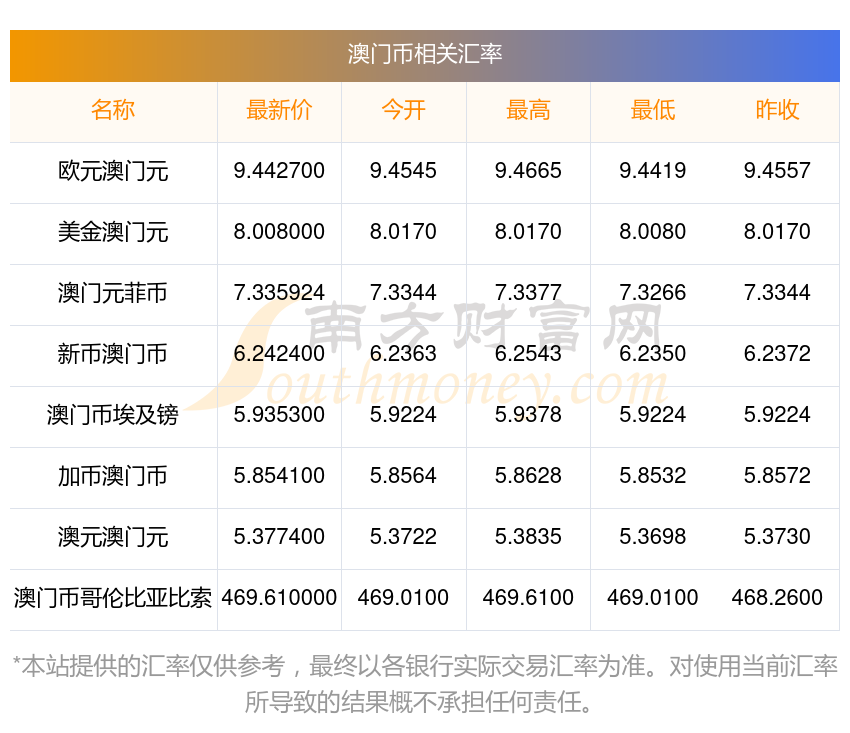Click the 最高 column header

(x=528, y=110)
